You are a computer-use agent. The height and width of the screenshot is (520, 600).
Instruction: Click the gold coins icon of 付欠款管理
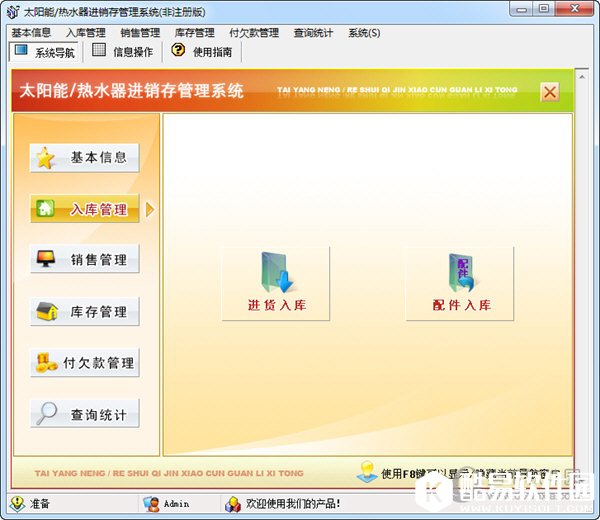(x=46, y=362)
